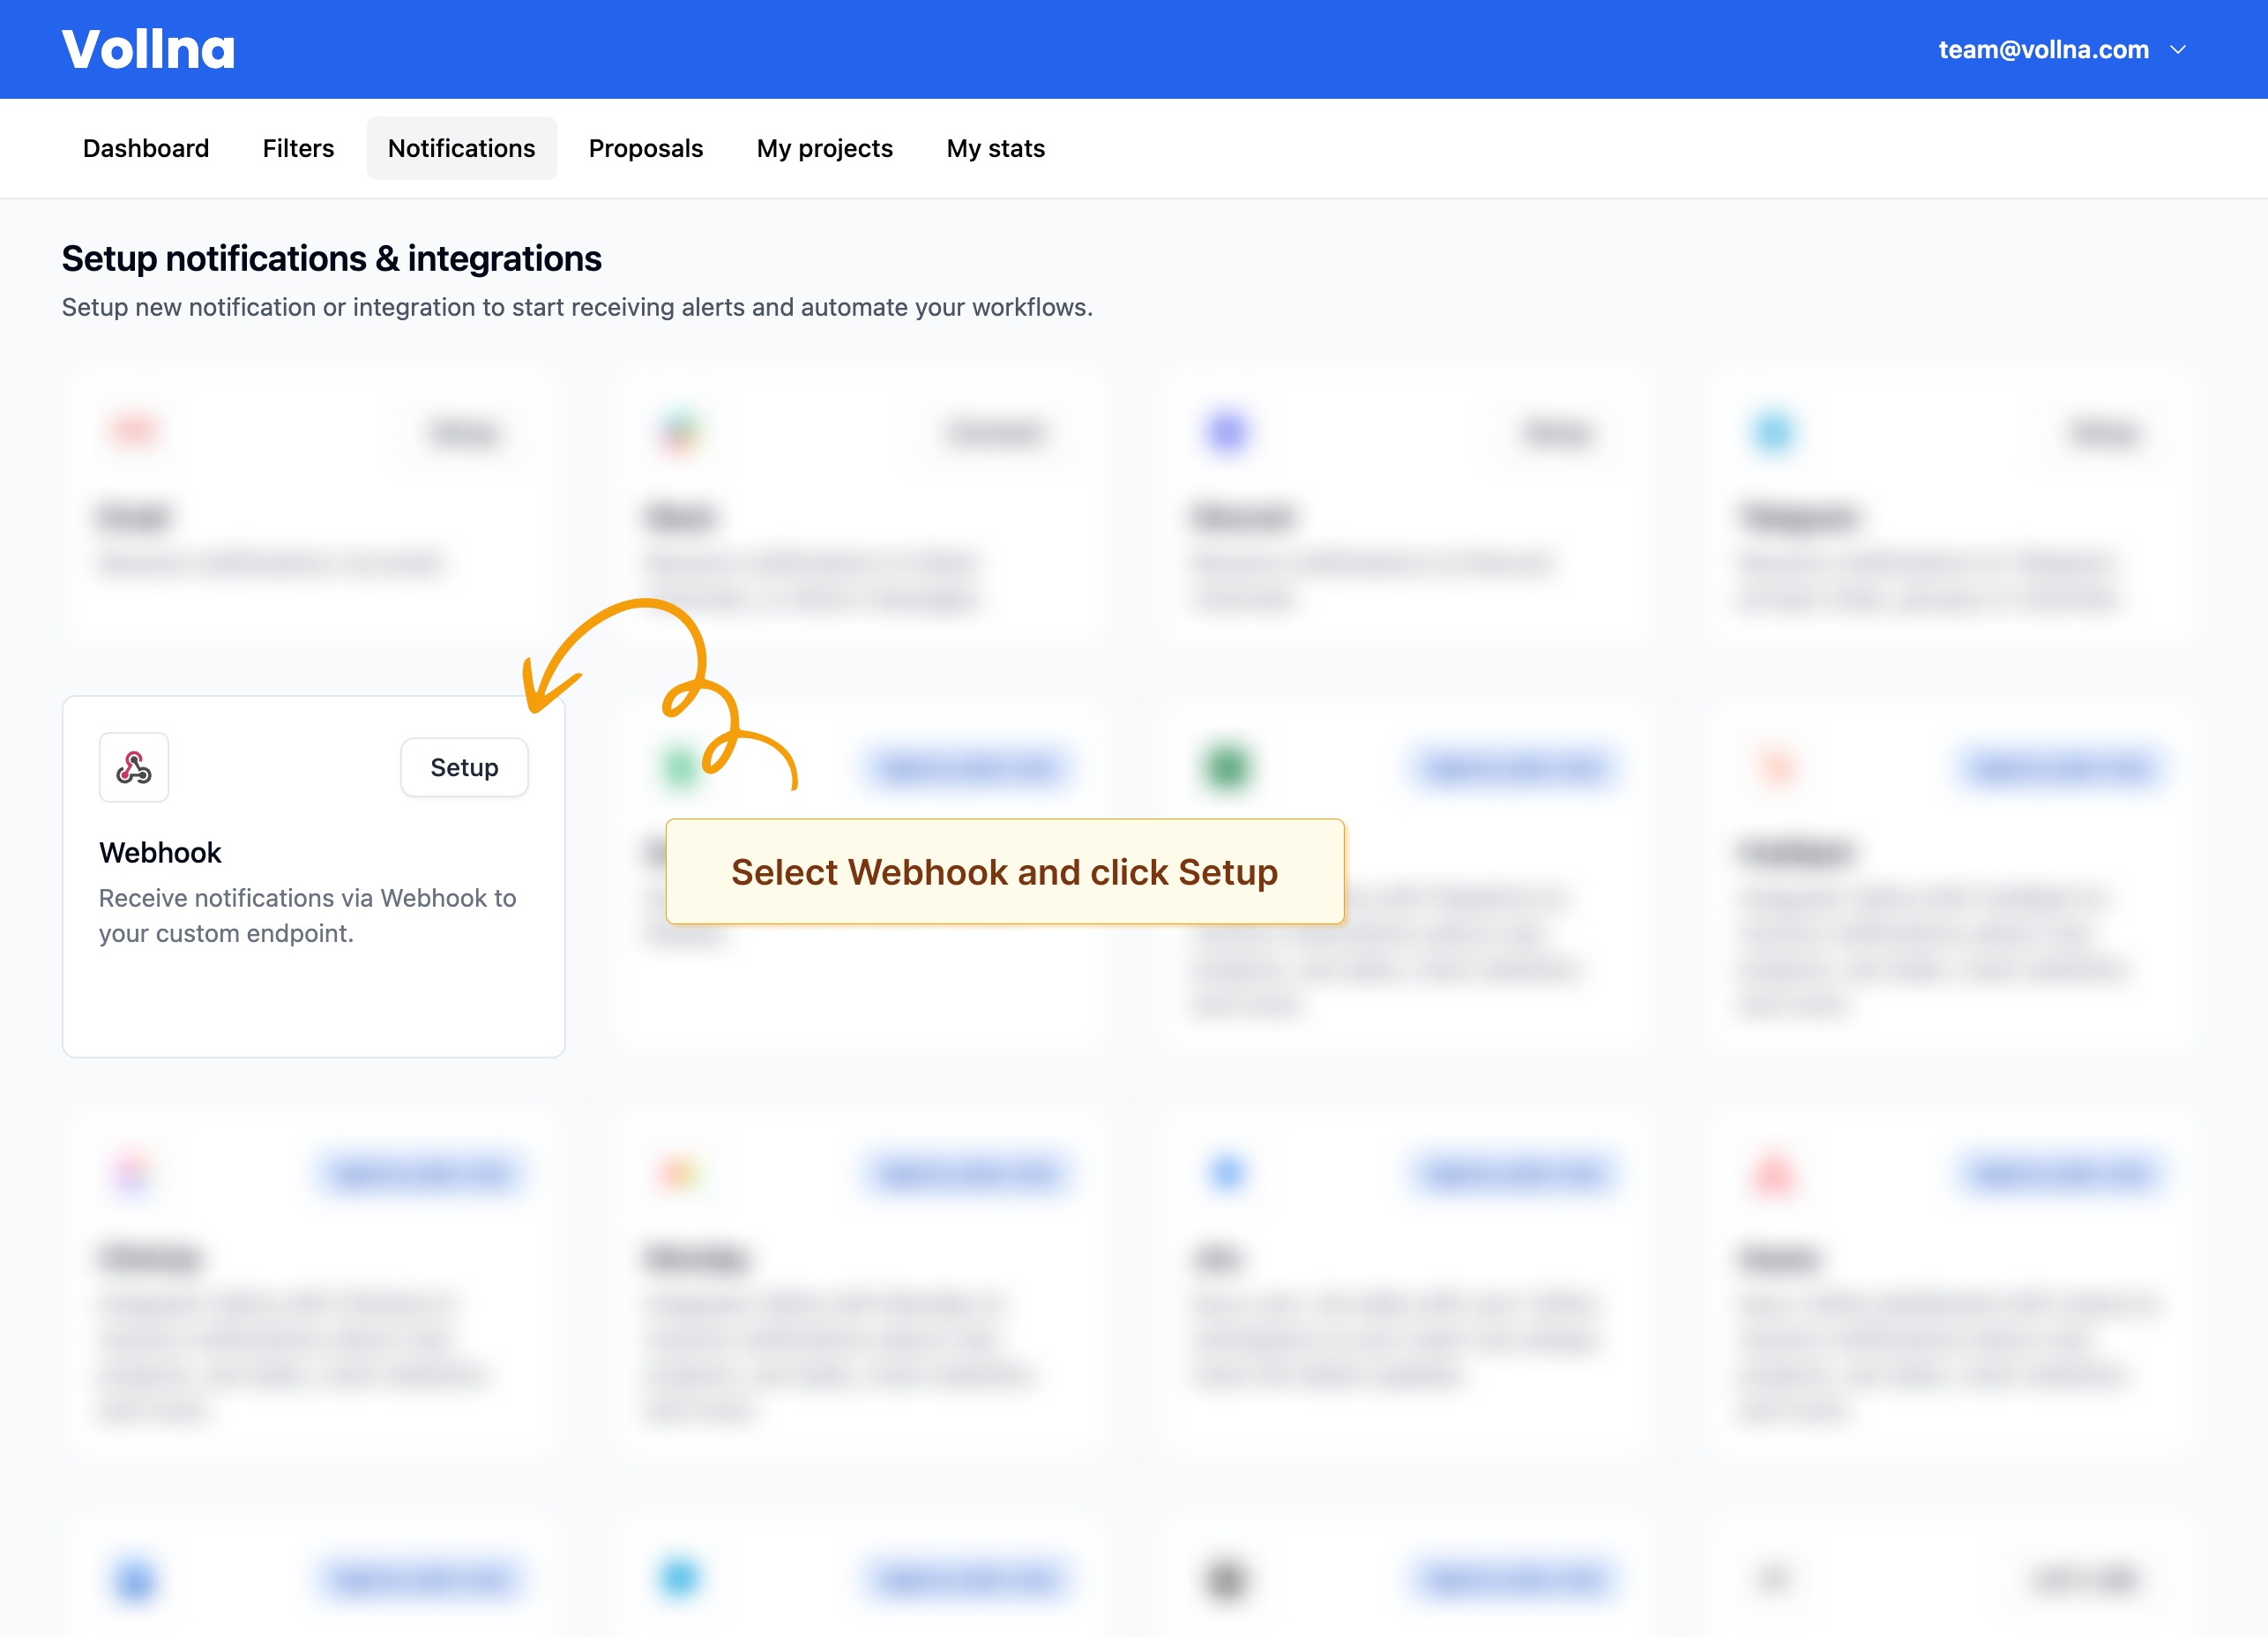Image resolution: width=2268 pixels, height=1637 pixels.
Task: Click the Vollna logo in the header
Action: (x=148, y=49)
